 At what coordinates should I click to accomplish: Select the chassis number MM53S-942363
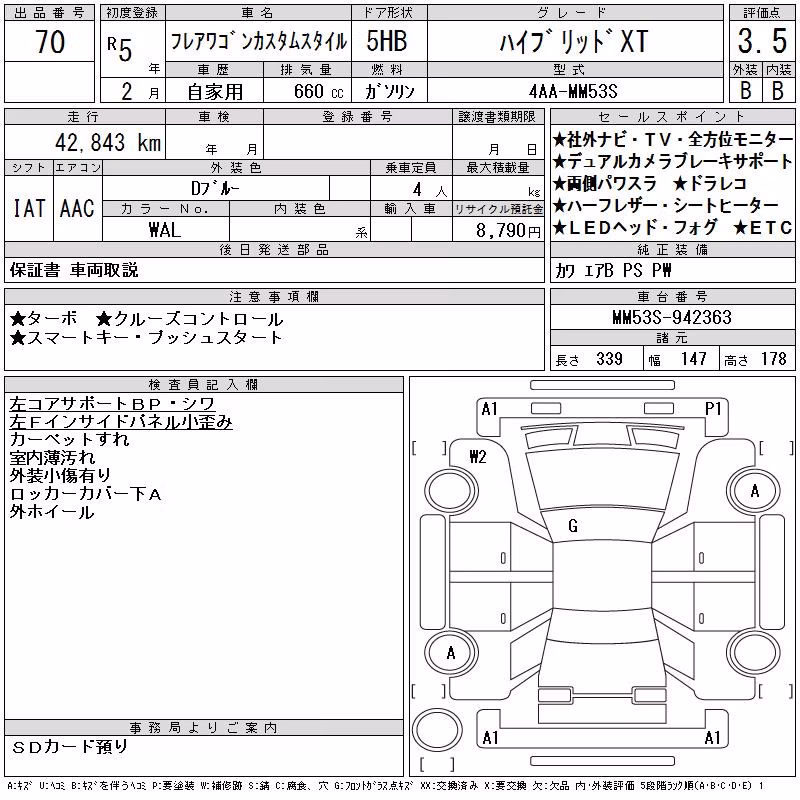tap(672, 317)
